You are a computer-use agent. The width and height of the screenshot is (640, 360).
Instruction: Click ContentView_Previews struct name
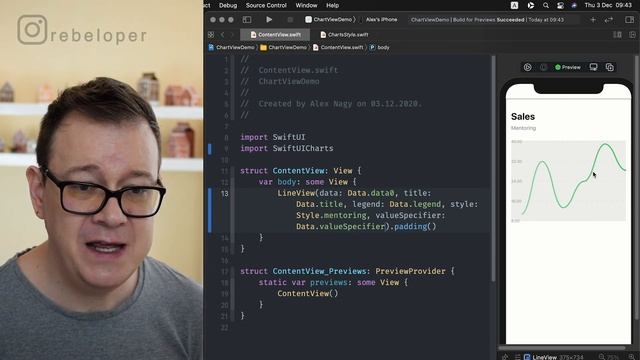(x=319, y=271)
